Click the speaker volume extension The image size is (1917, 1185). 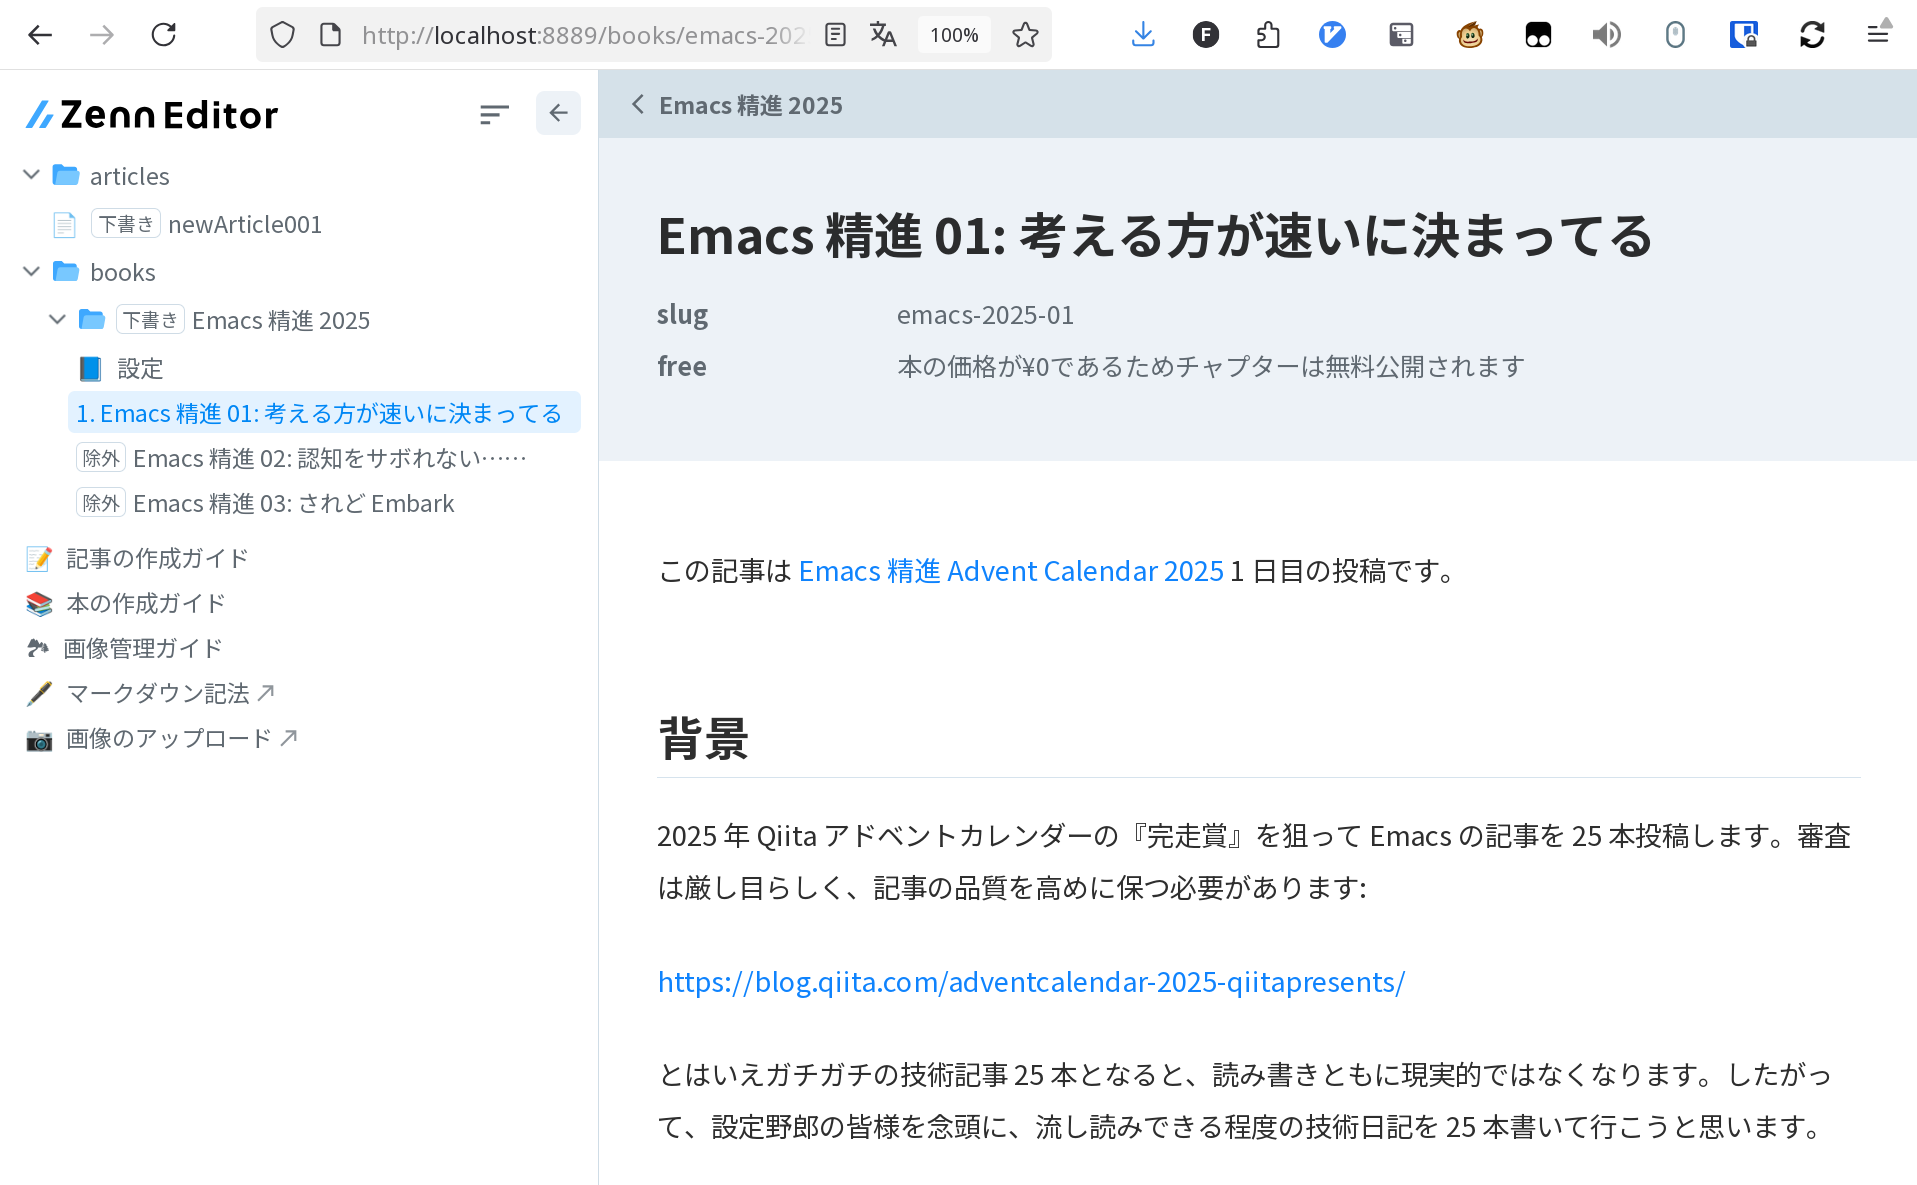coord(1606,35)
